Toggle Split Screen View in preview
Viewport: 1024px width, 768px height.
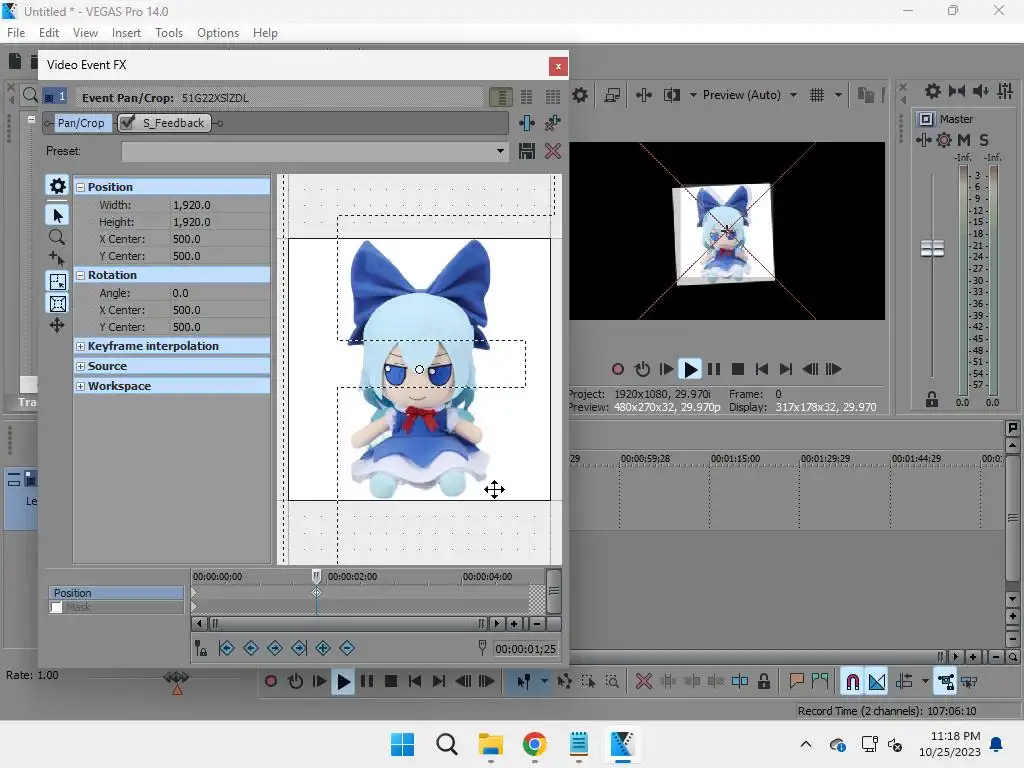[x=671, y=95]
